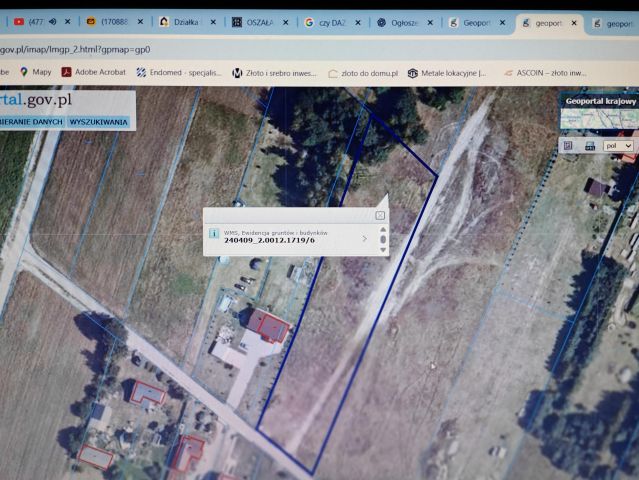
Task: Expand parcel 240409_2.0012.1719/6 details arrow
Action: [365, 238]
